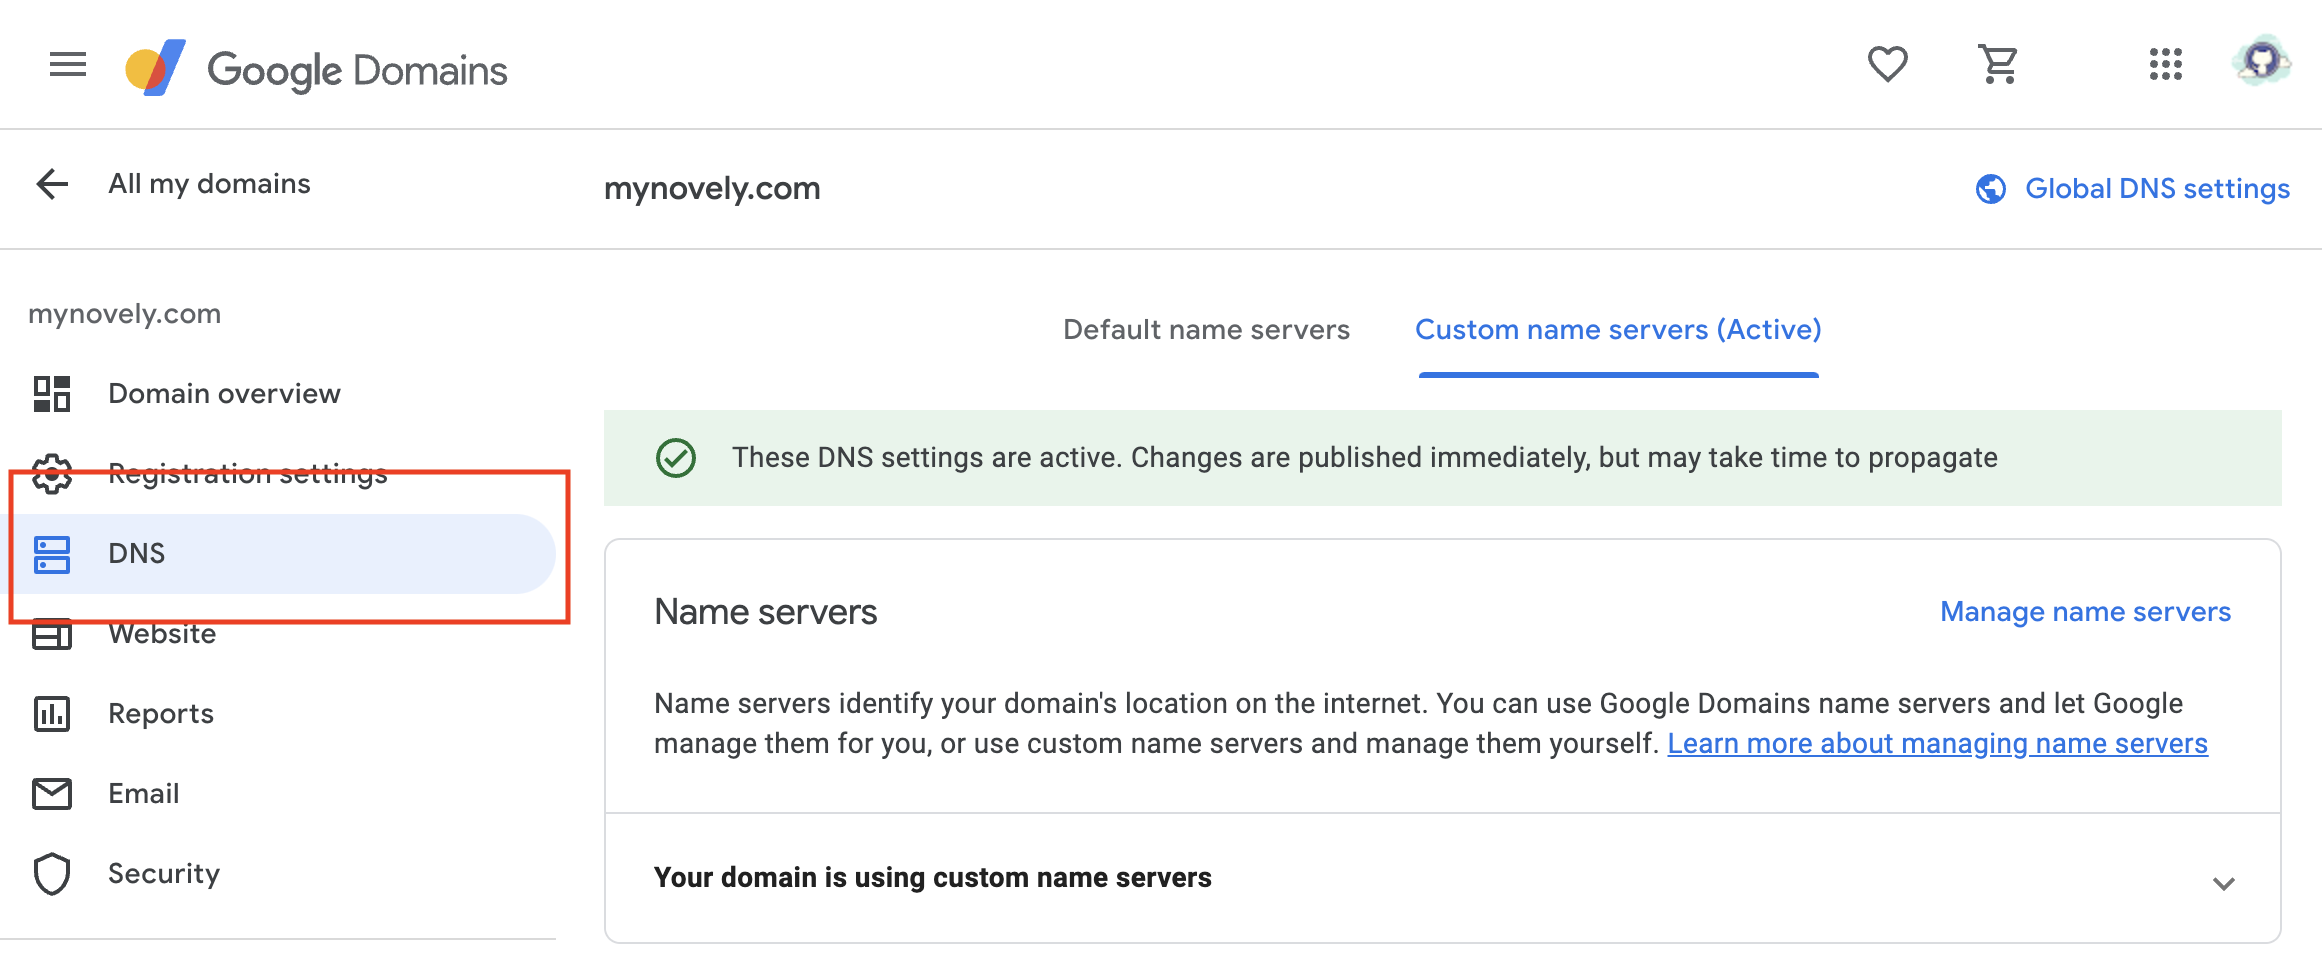Select the Security shield icon
The width and height of the screenshot is (2322, 960).
[x=51, y=873]
